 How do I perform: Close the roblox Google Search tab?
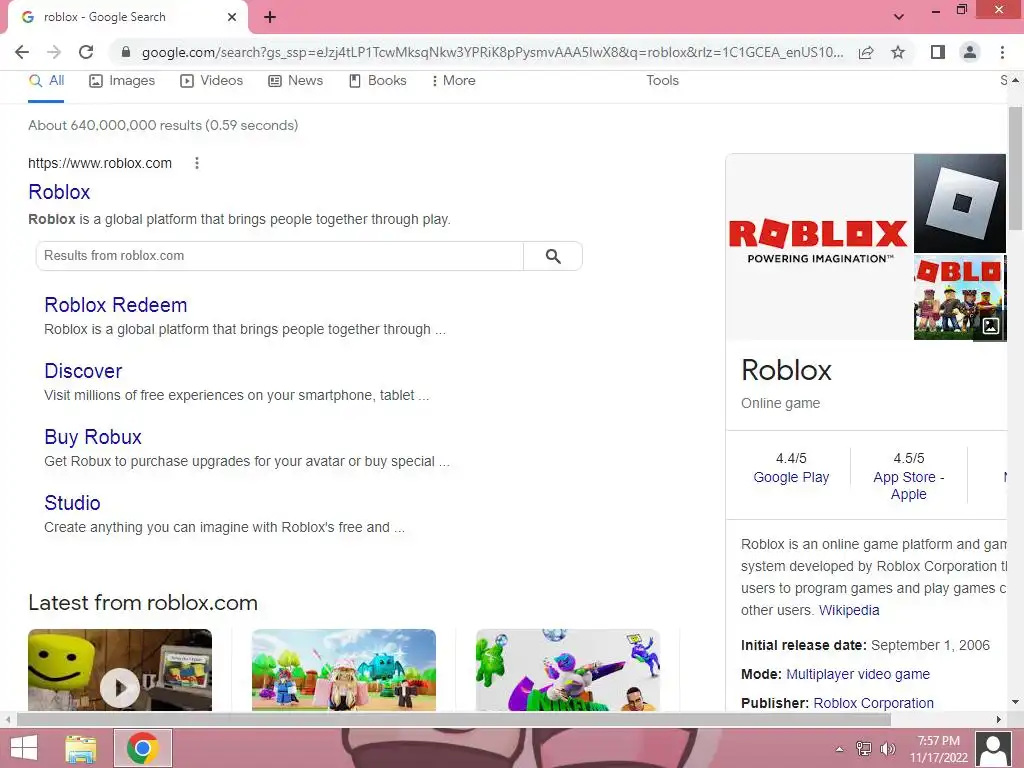[x=232, y=17]
